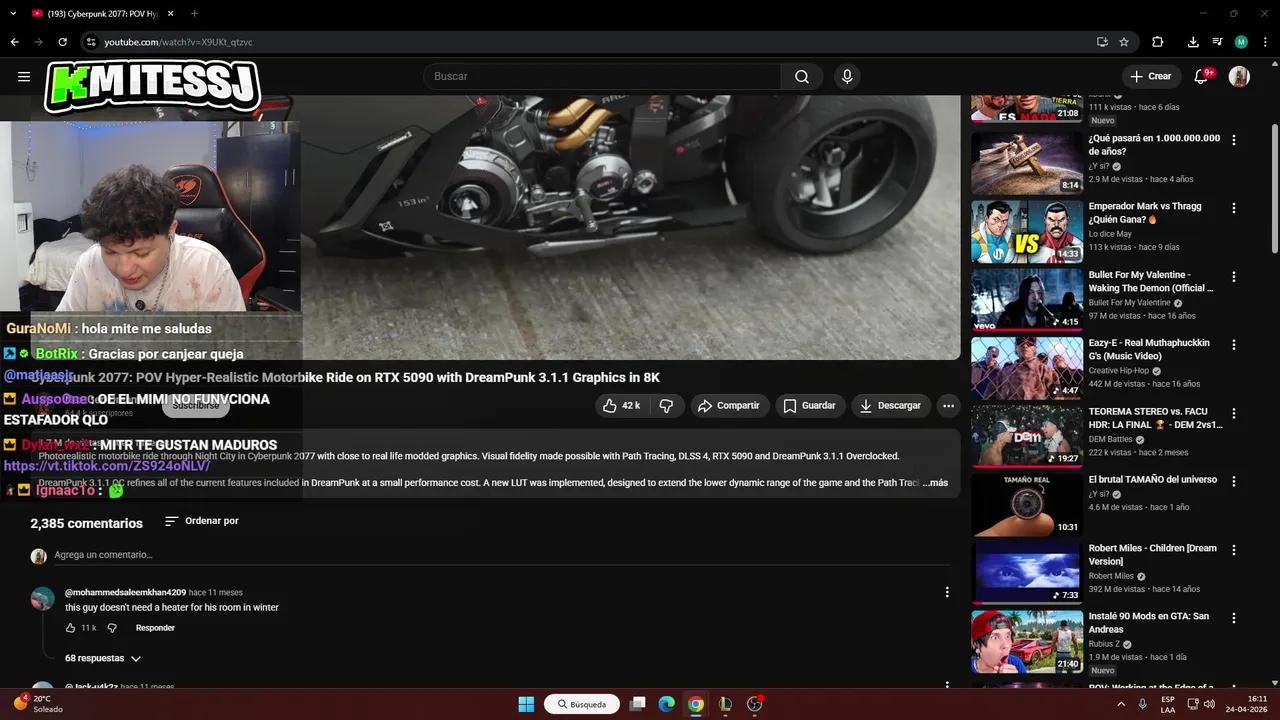
Task: Open the account avatar menu
Action: pyautogui.click(x=1239, y=76)
